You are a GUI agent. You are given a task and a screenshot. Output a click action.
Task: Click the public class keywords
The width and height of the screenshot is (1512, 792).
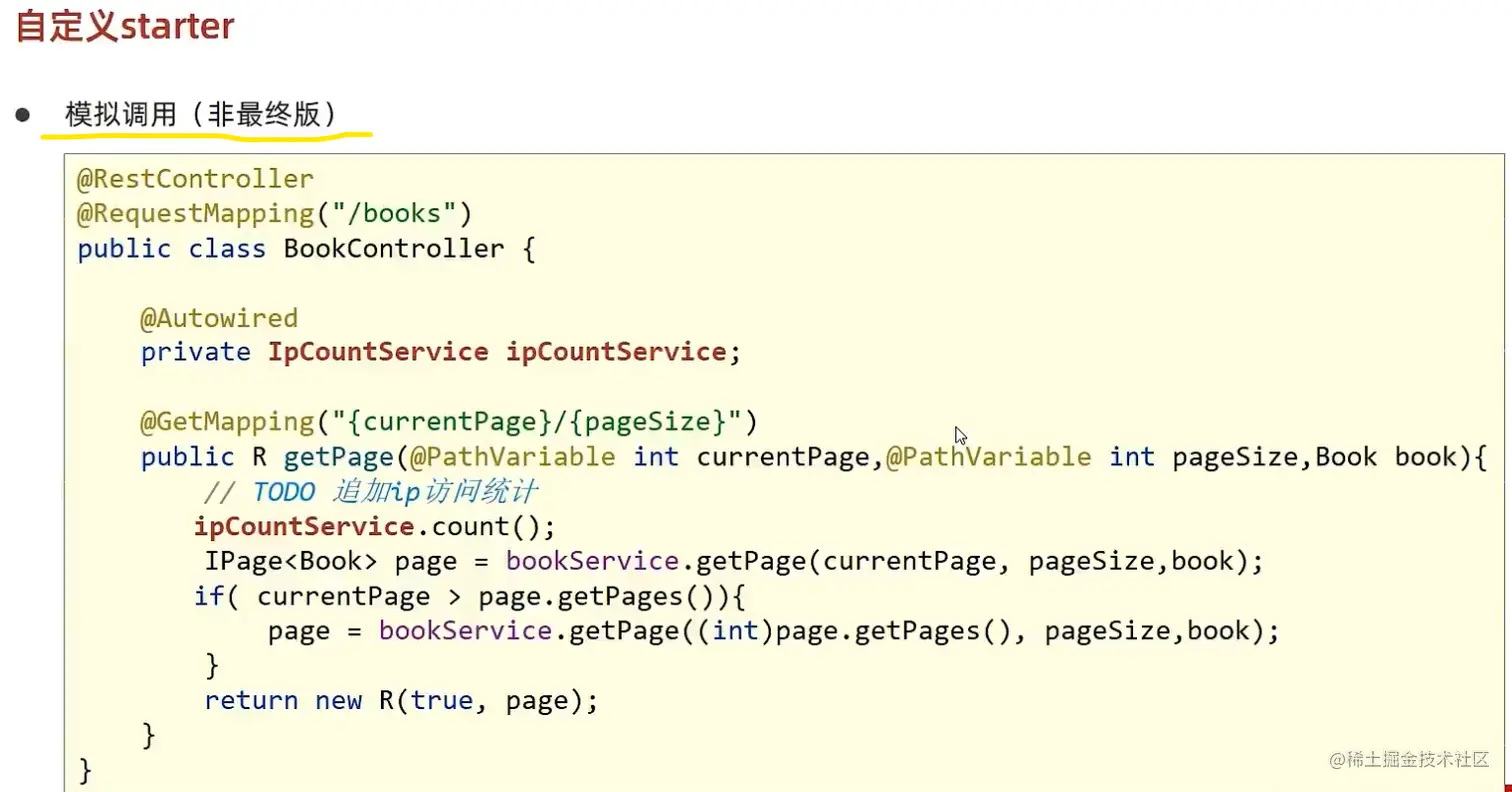coord(172,248)
